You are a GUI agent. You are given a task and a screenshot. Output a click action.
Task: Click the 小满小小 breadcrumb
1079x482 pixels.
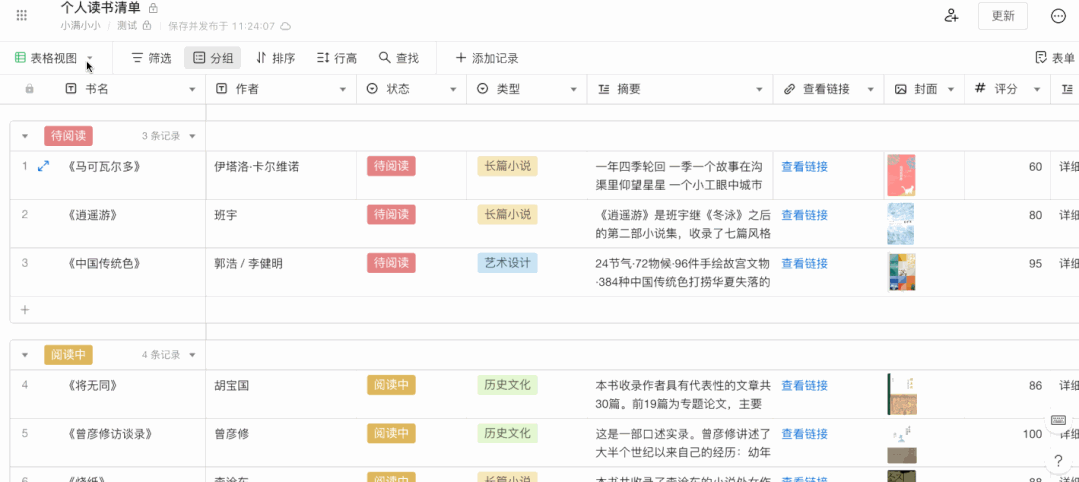(x=81, y=26)
